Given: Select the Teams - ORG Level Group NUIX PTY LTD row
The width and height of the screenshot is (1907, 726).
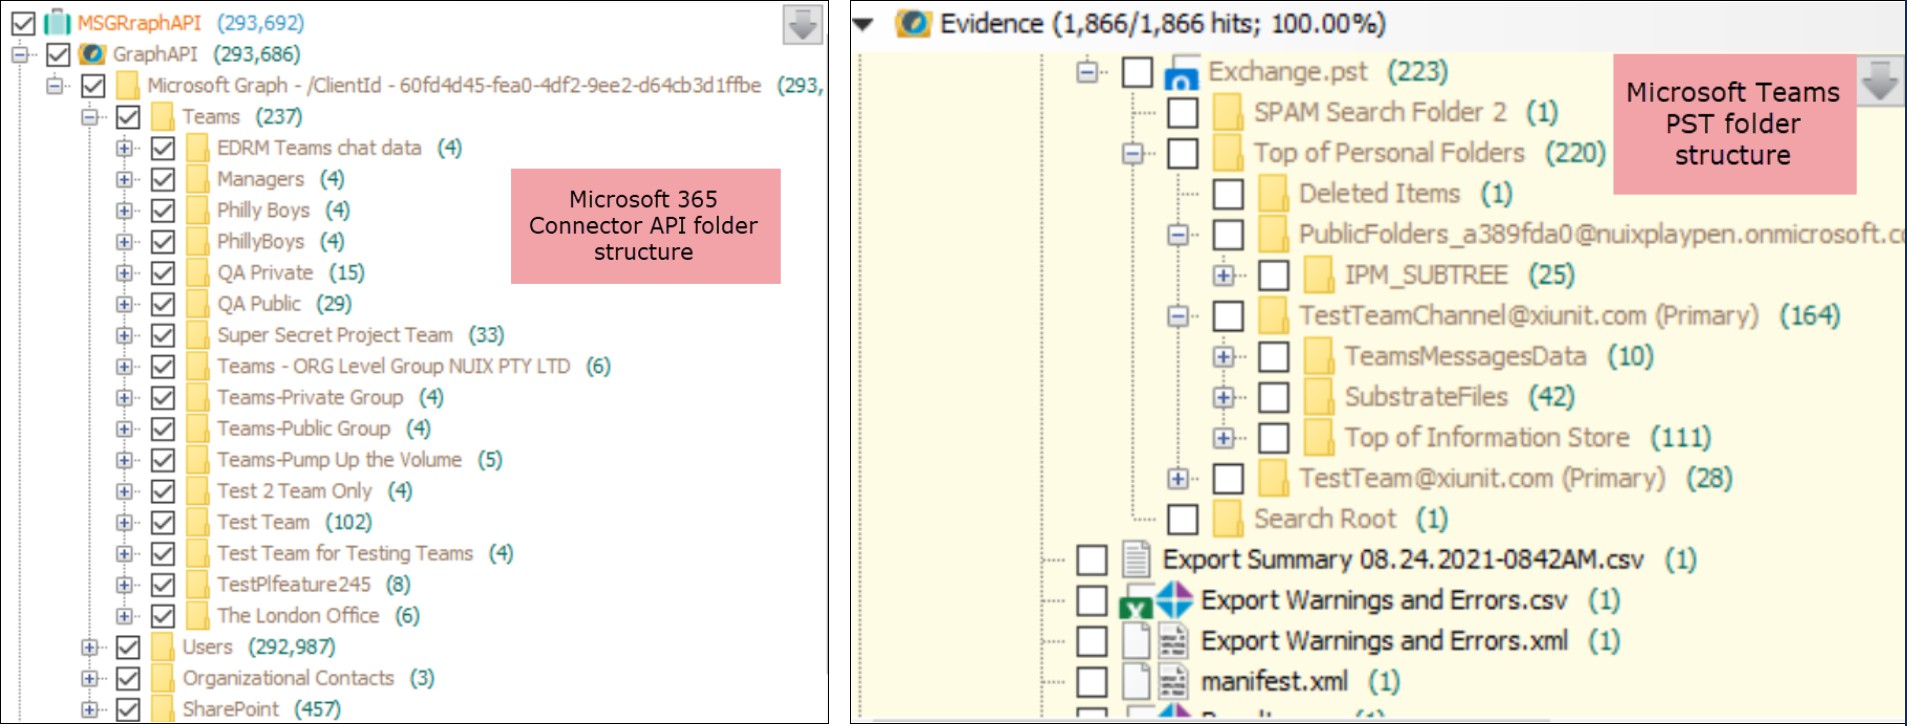Looking at the screenshot, I should tap(413, 366).
